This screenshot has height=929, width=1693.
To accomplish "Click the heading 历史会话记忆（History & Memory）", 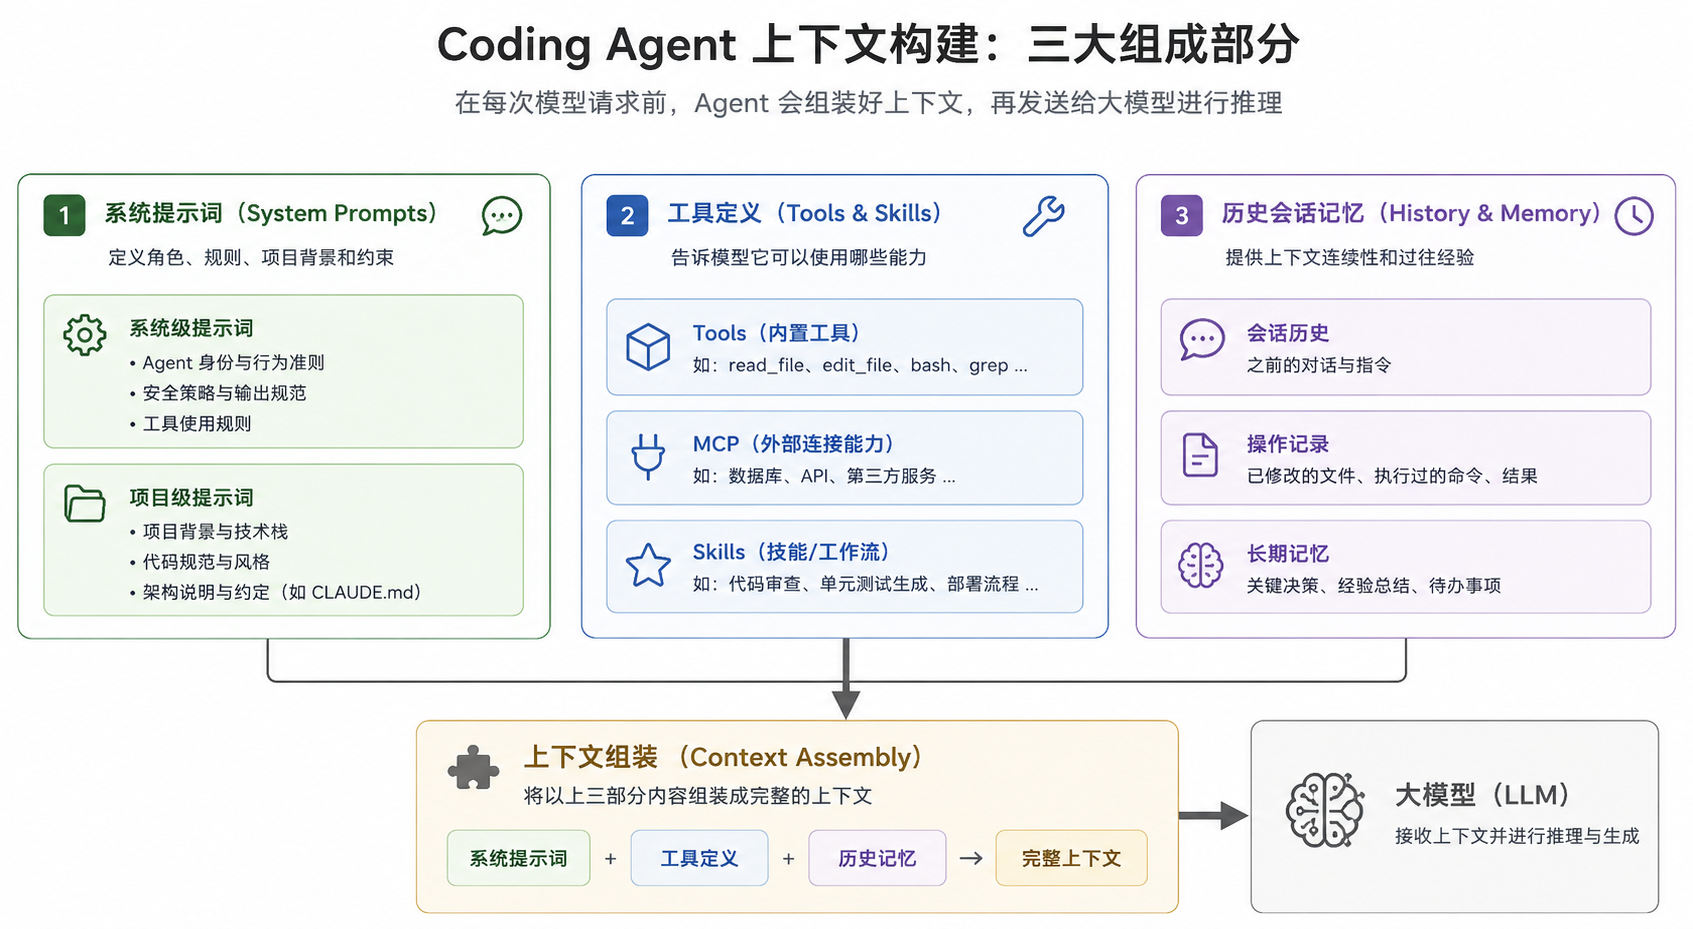I will (x=1411, y=213).
